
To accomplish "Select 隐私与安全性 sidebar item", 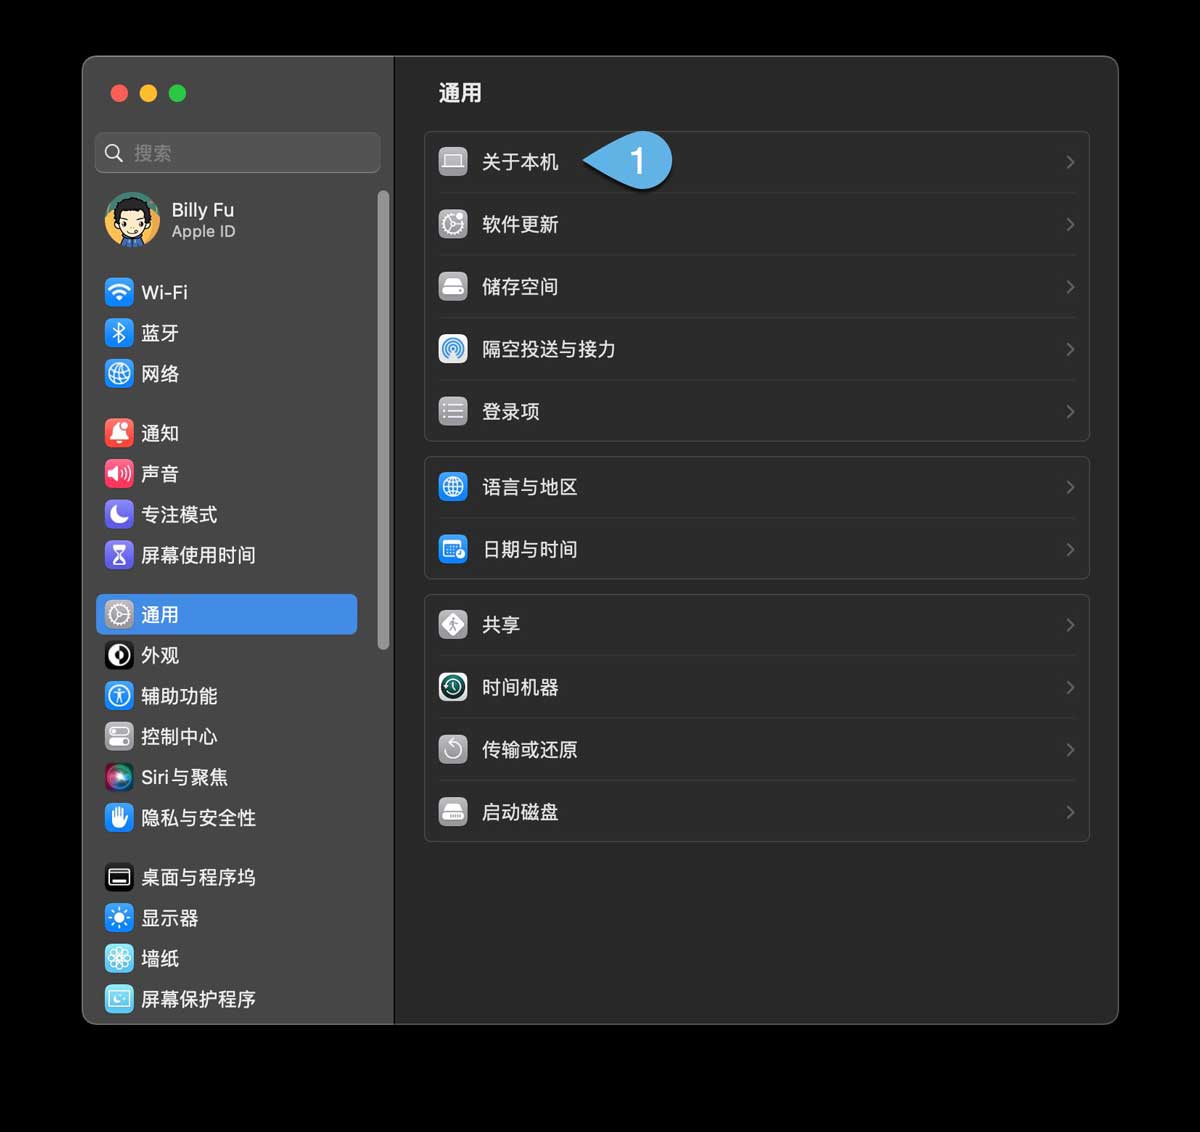I will coord(198,818).
